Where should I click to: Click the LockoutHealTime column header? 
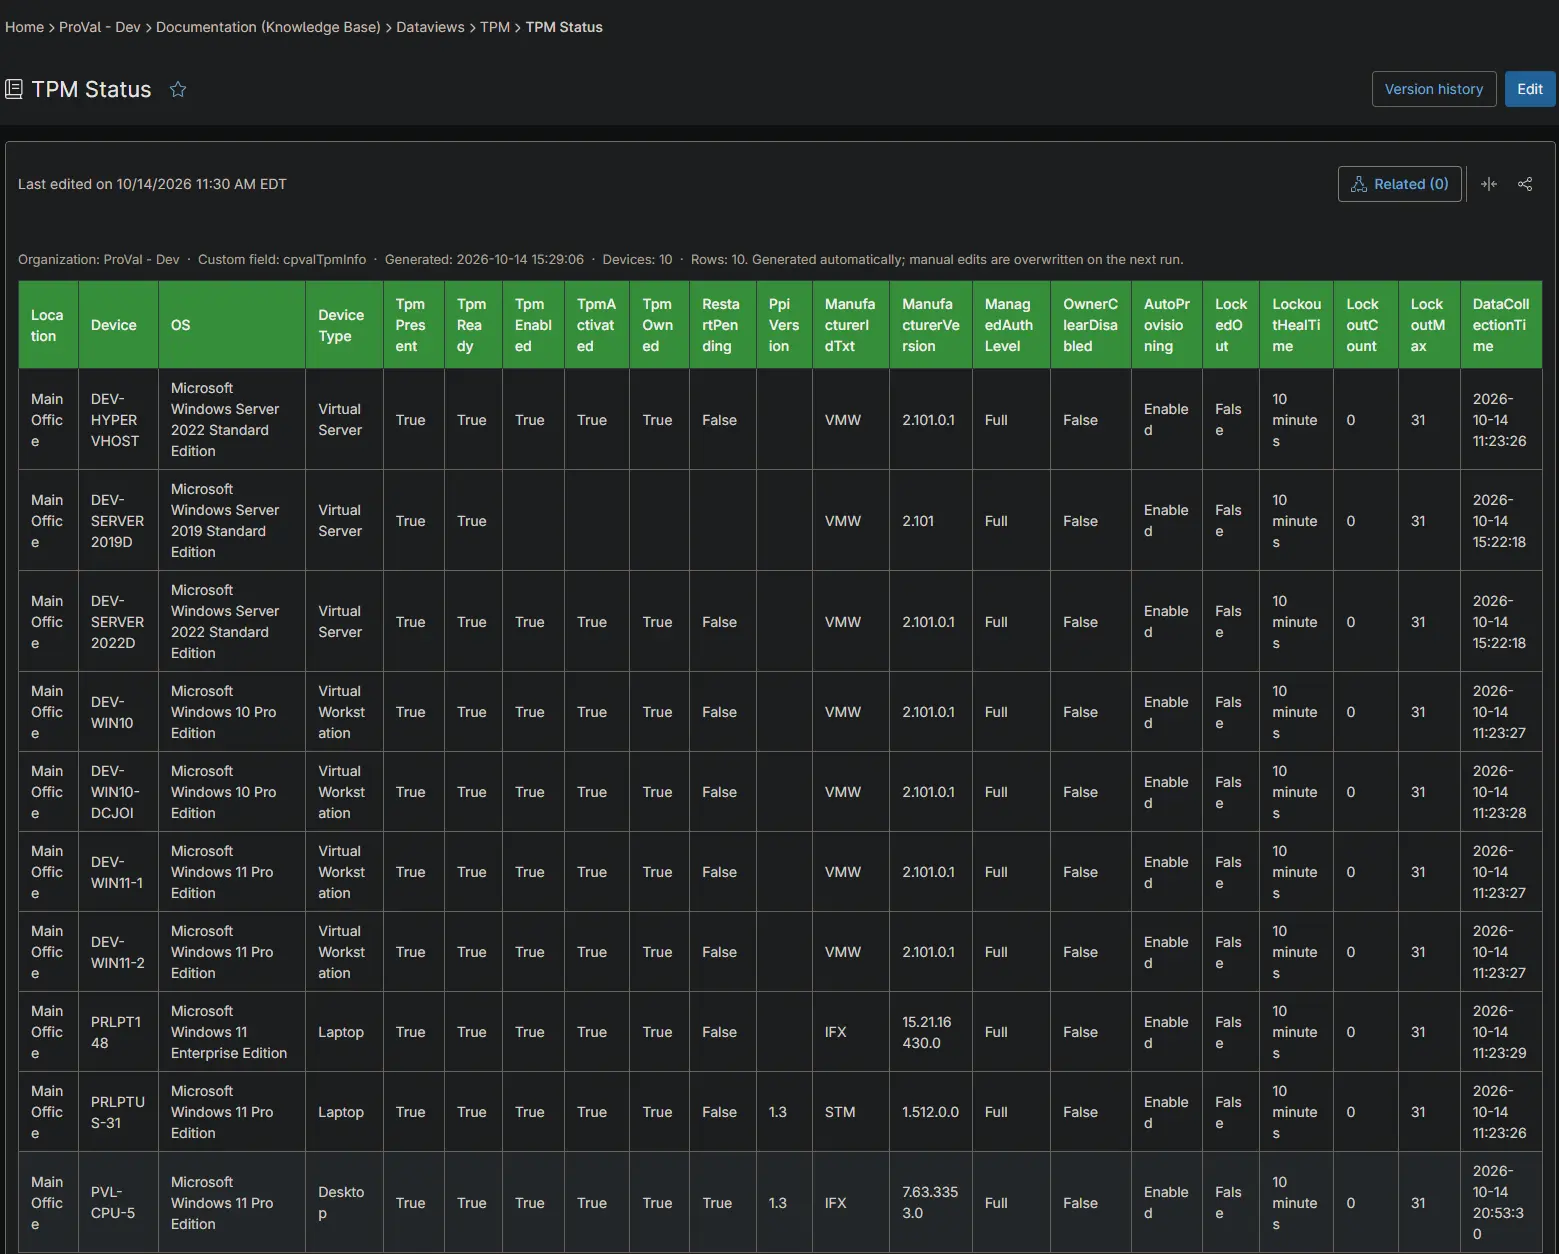1296,325
